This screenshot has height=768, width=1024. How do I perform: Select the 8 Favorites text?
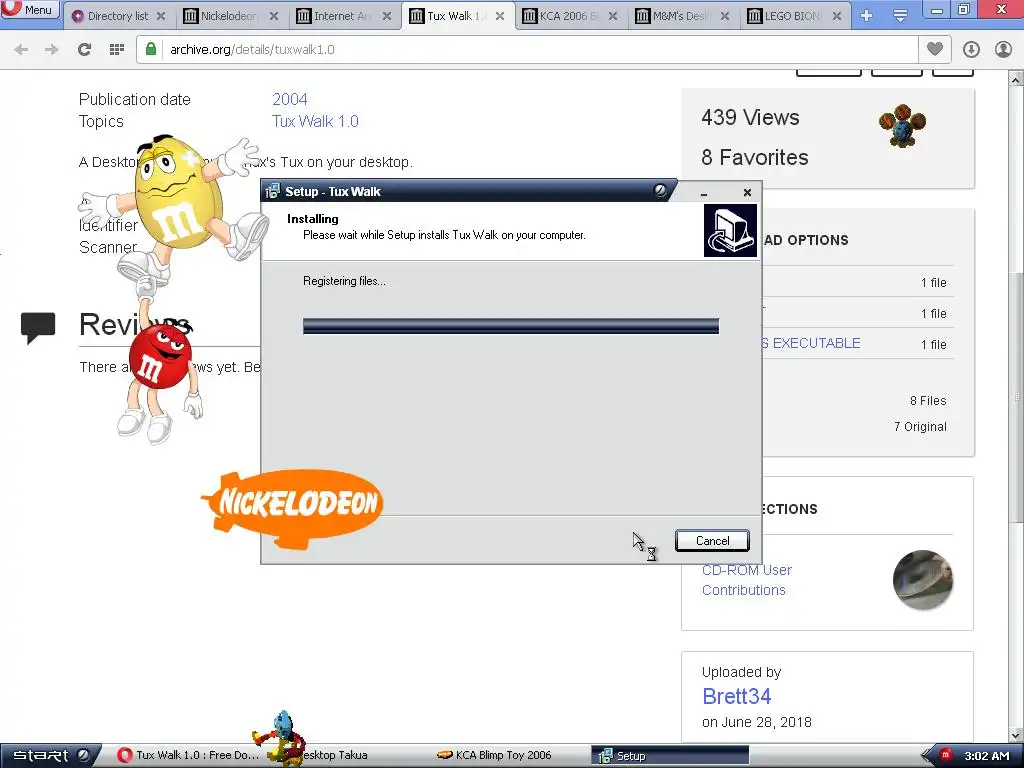click(754, 157)
